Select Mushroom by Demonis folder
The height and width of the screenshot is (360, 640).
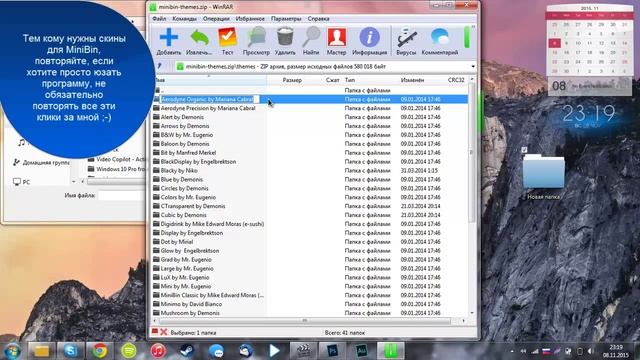point(310,313)
